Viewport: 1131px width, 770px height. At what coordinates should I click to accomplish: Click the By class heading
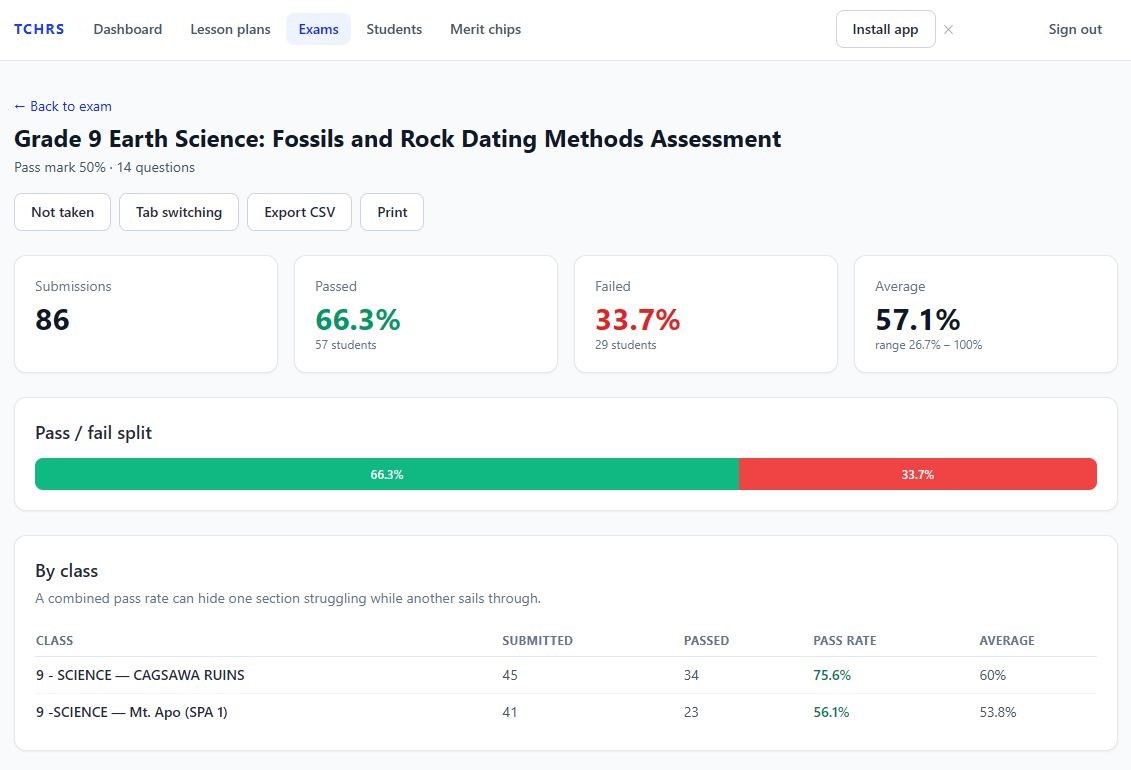click(66, 571)
